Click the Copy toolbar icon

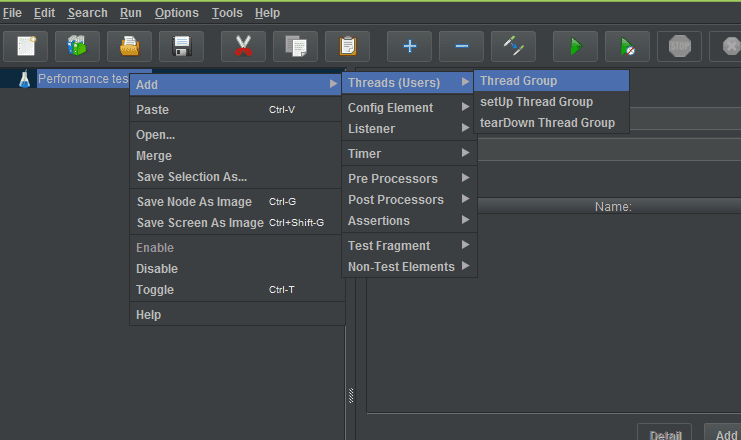(294, 46)
